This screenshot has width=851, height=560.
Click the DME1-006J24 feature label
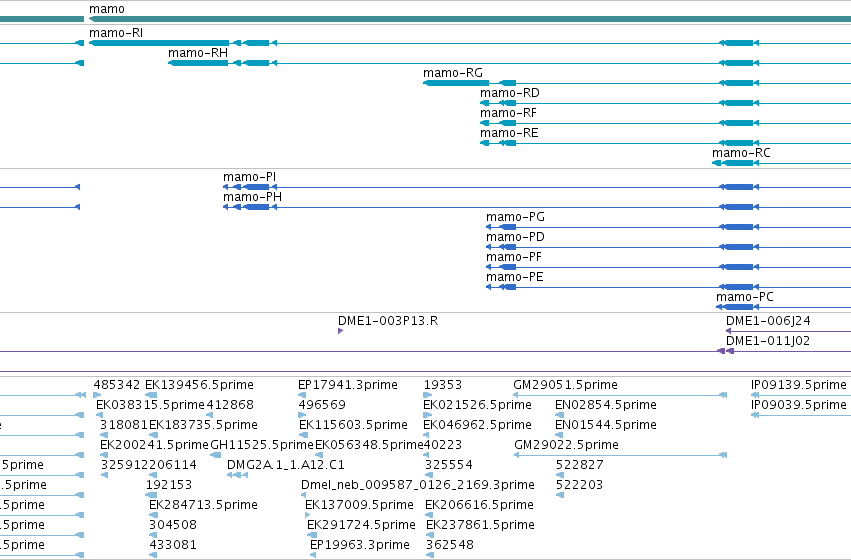[769, 321]
